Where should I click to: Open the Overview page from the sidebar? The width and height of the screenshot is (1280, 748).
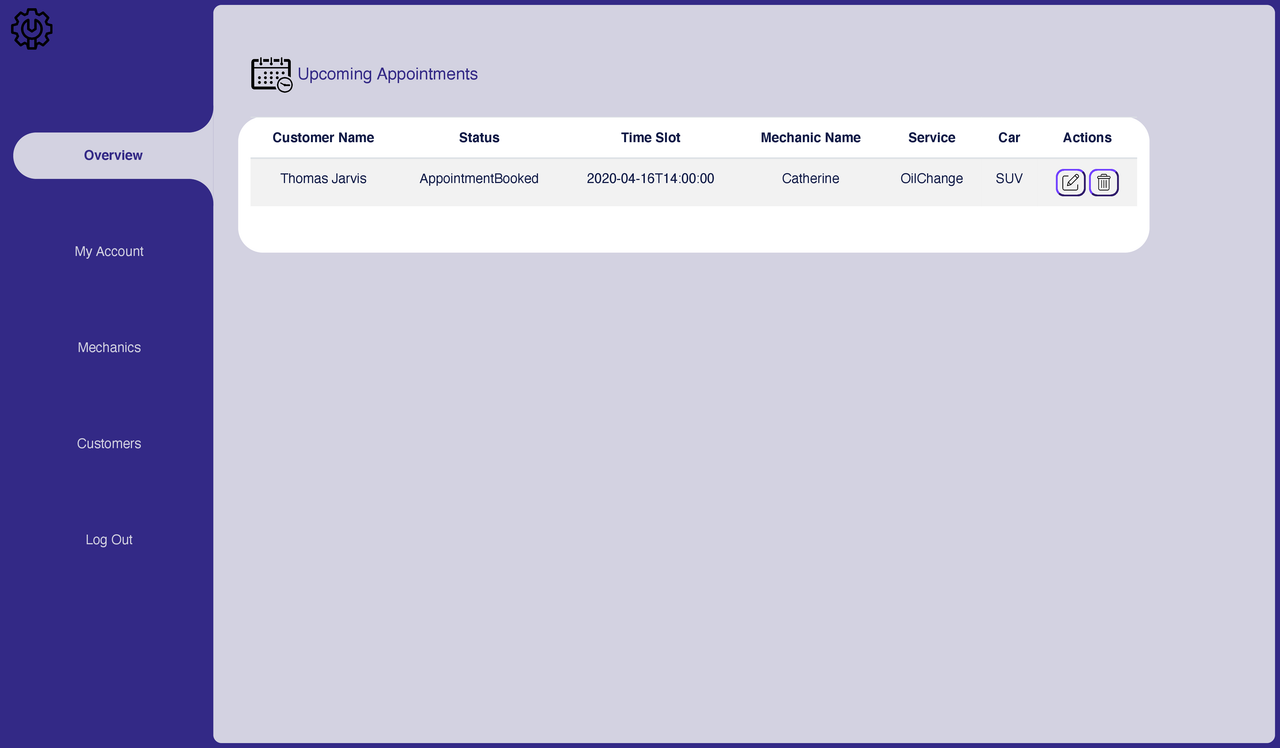tap(113, 155)
